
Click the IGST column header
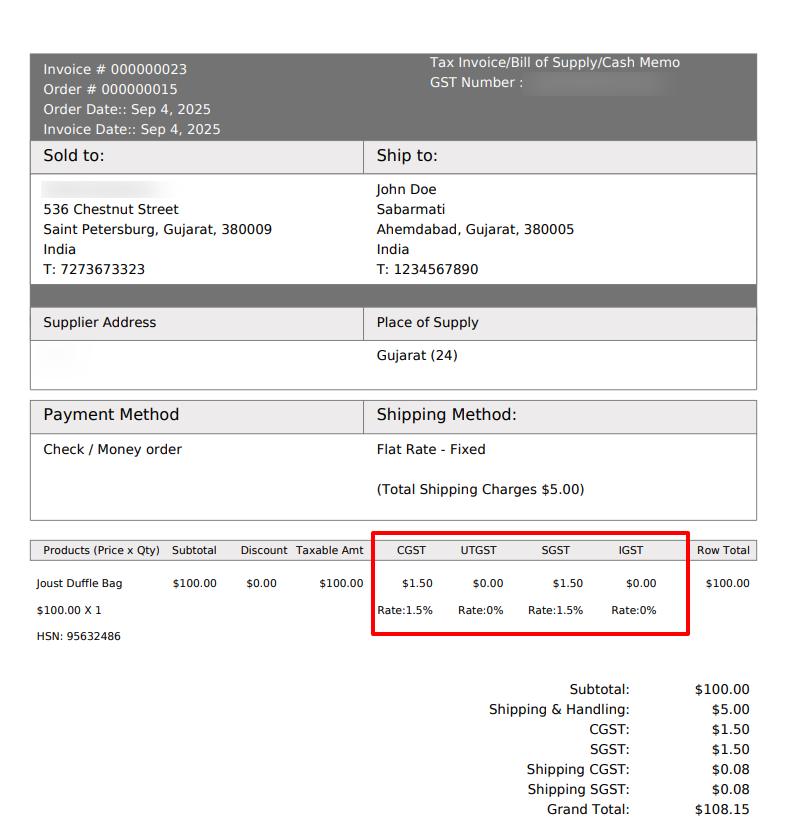(631, 551)
